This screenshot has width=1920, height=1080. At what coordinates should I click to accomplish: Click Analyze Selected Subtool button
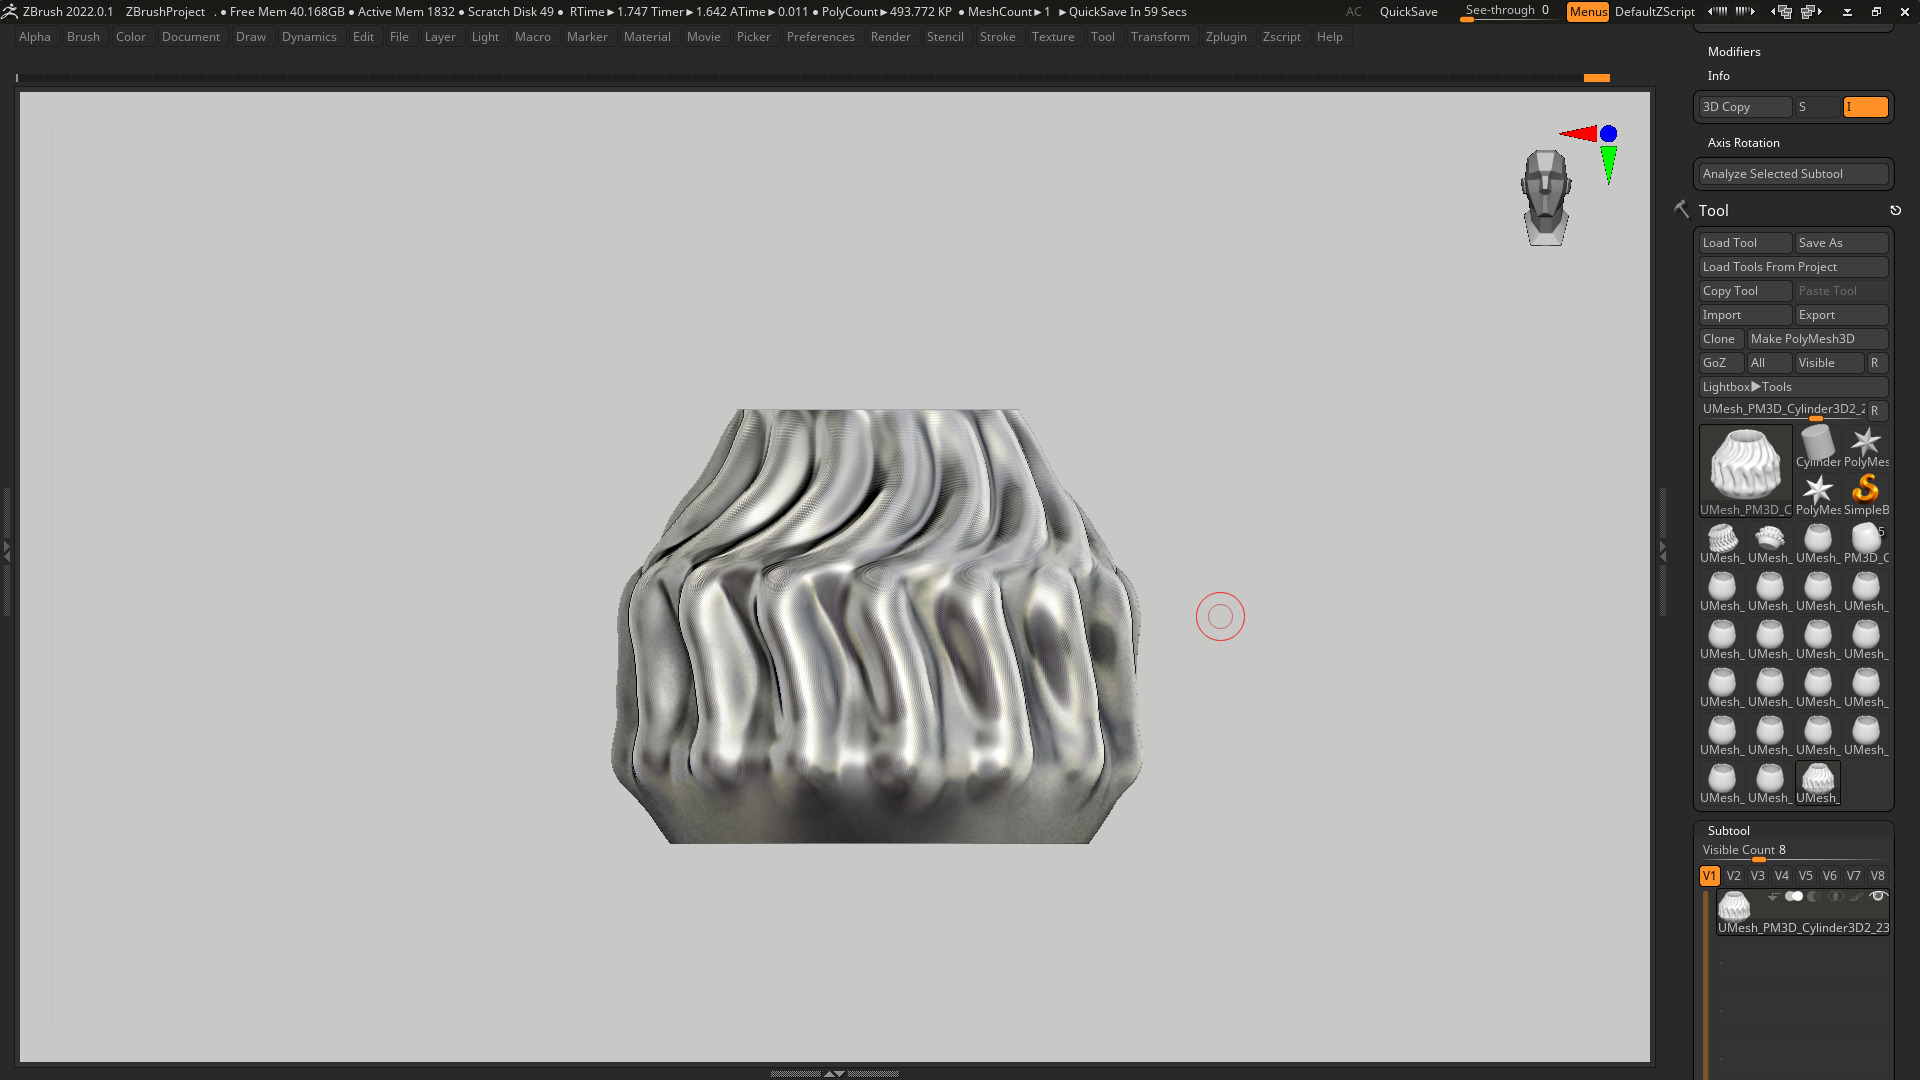point(1794,174)
